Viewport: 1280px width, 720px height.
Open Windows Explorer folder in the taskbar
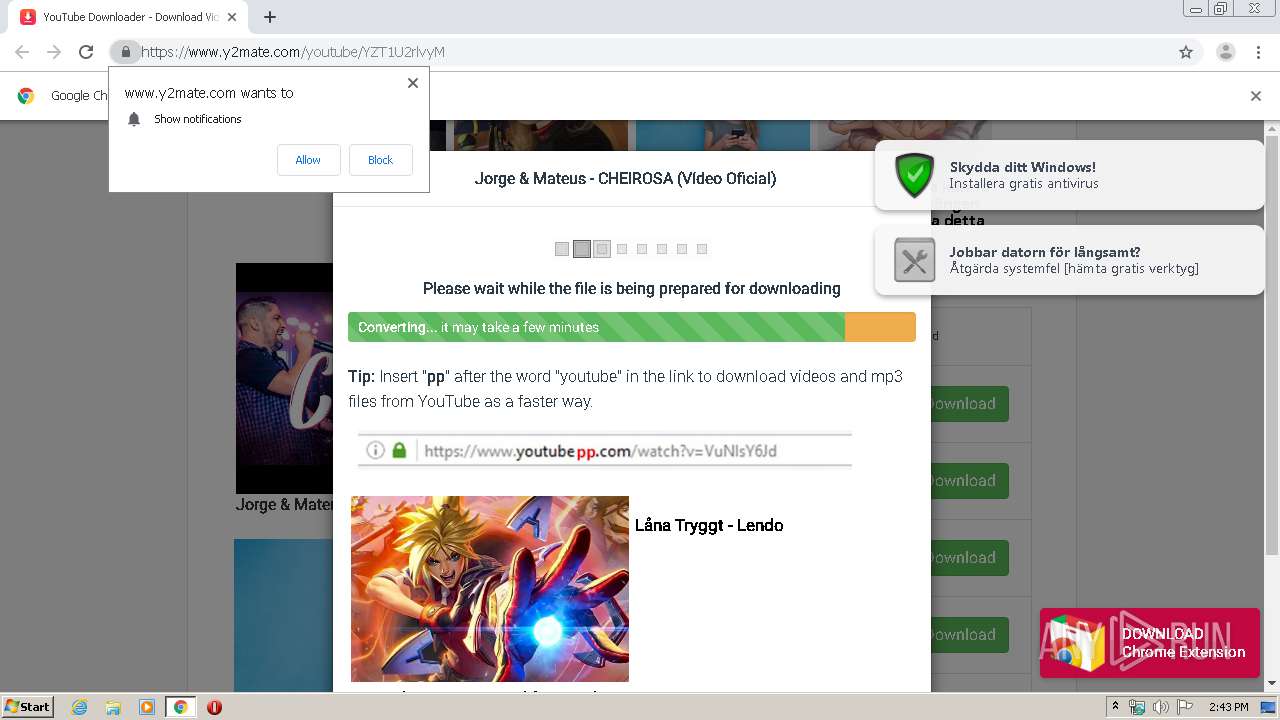point(113,707)
